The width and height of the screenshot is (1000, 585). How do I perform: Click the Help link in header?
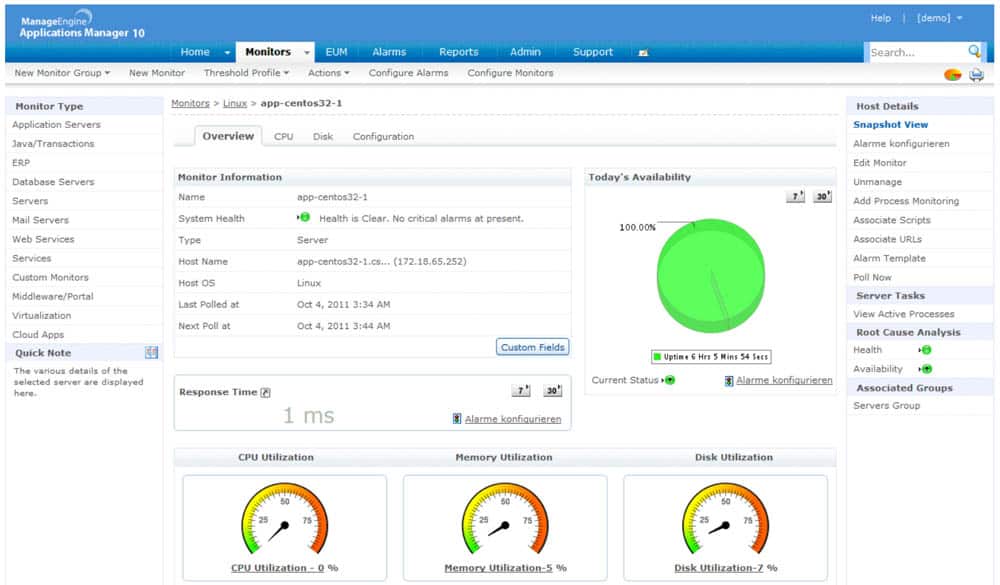881,18
